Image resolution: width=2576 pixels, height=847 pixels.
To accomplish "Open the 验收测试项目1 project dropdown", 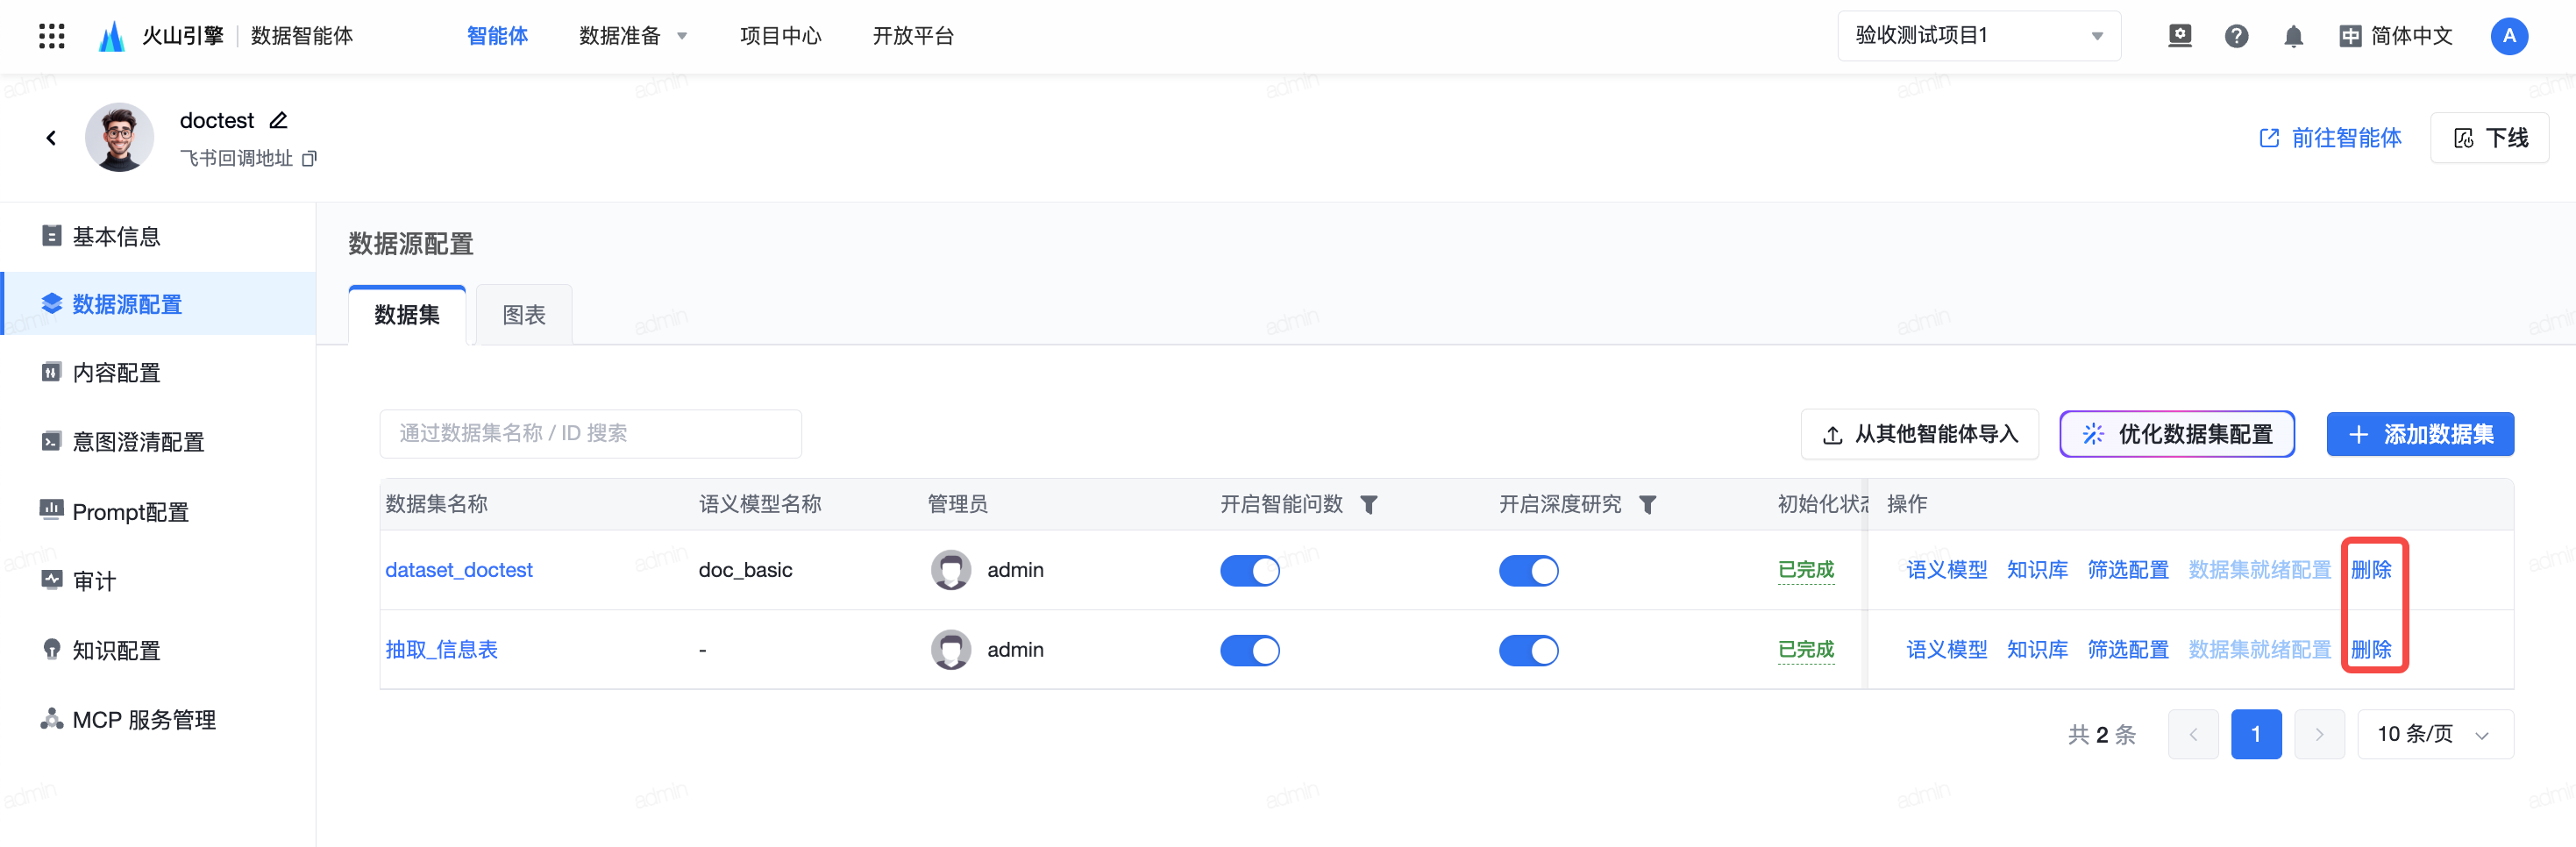I will [1977, 36].
